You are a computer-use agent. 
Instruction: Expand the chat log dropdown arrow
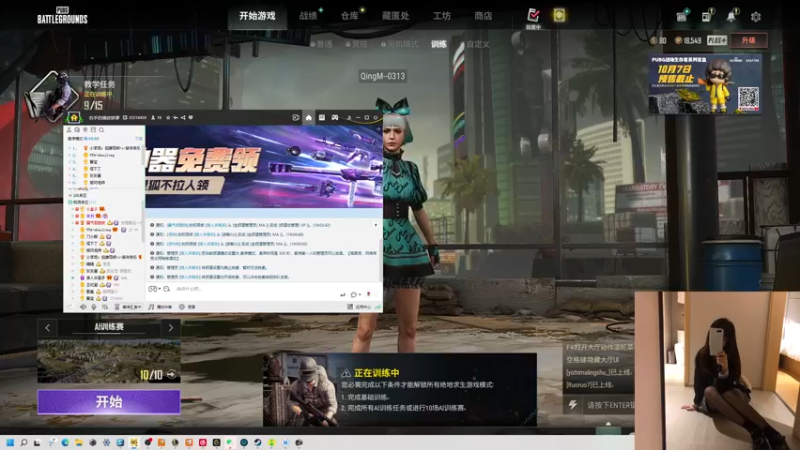pos(376,224)
